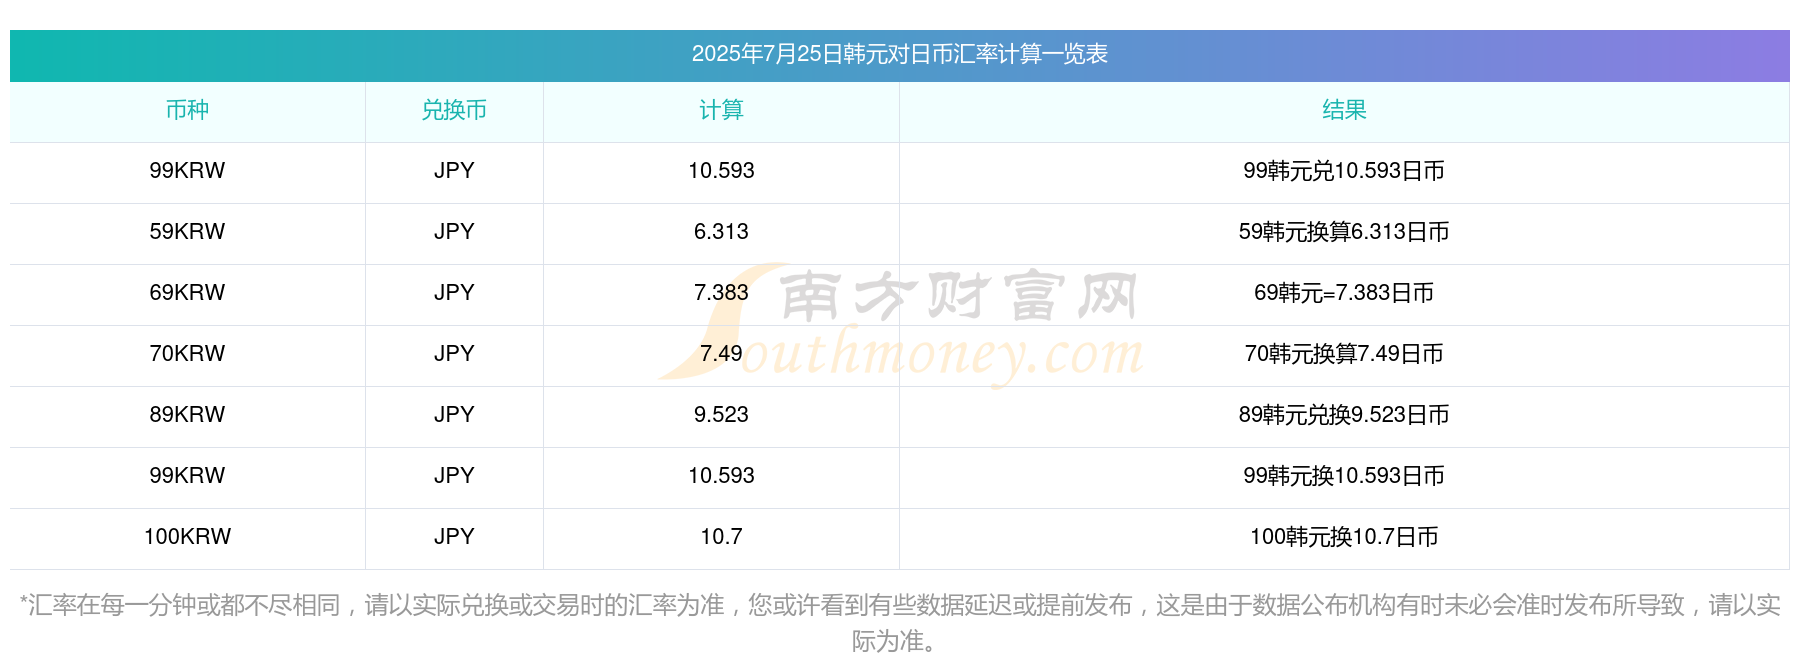
Task: Click 99KRW in the 99韩元兑10.593日币 row
Action: (x=187, y=171)
